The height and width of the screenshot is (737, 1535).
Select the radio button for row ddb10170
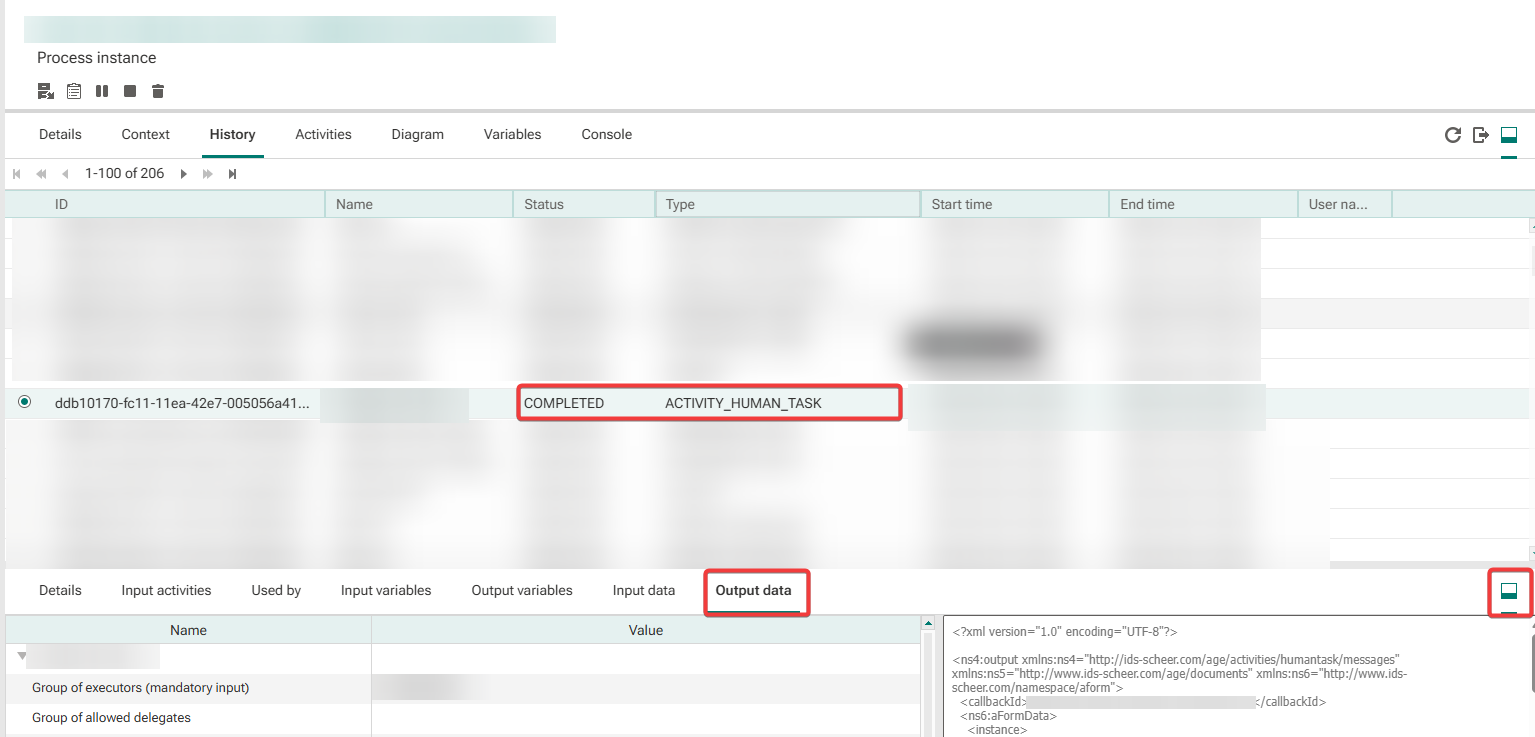coord(25,402)
